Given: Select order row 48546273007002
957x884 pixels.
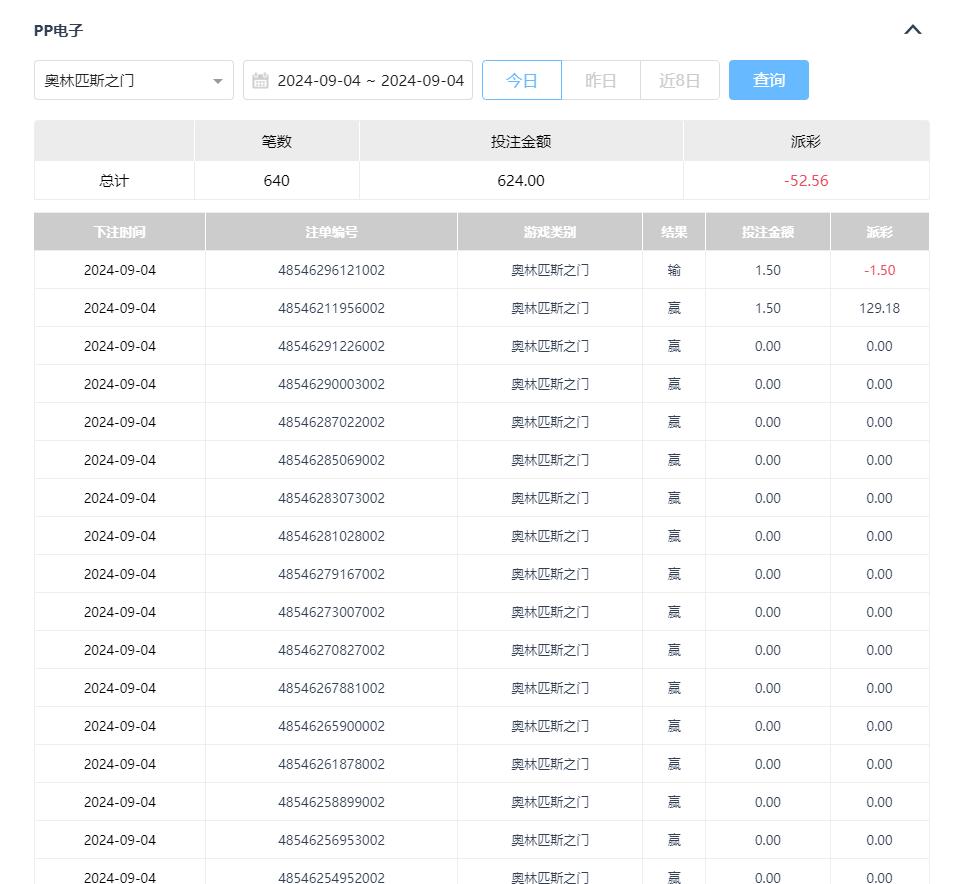Looking at the screenshot, I should coord(331,612).
